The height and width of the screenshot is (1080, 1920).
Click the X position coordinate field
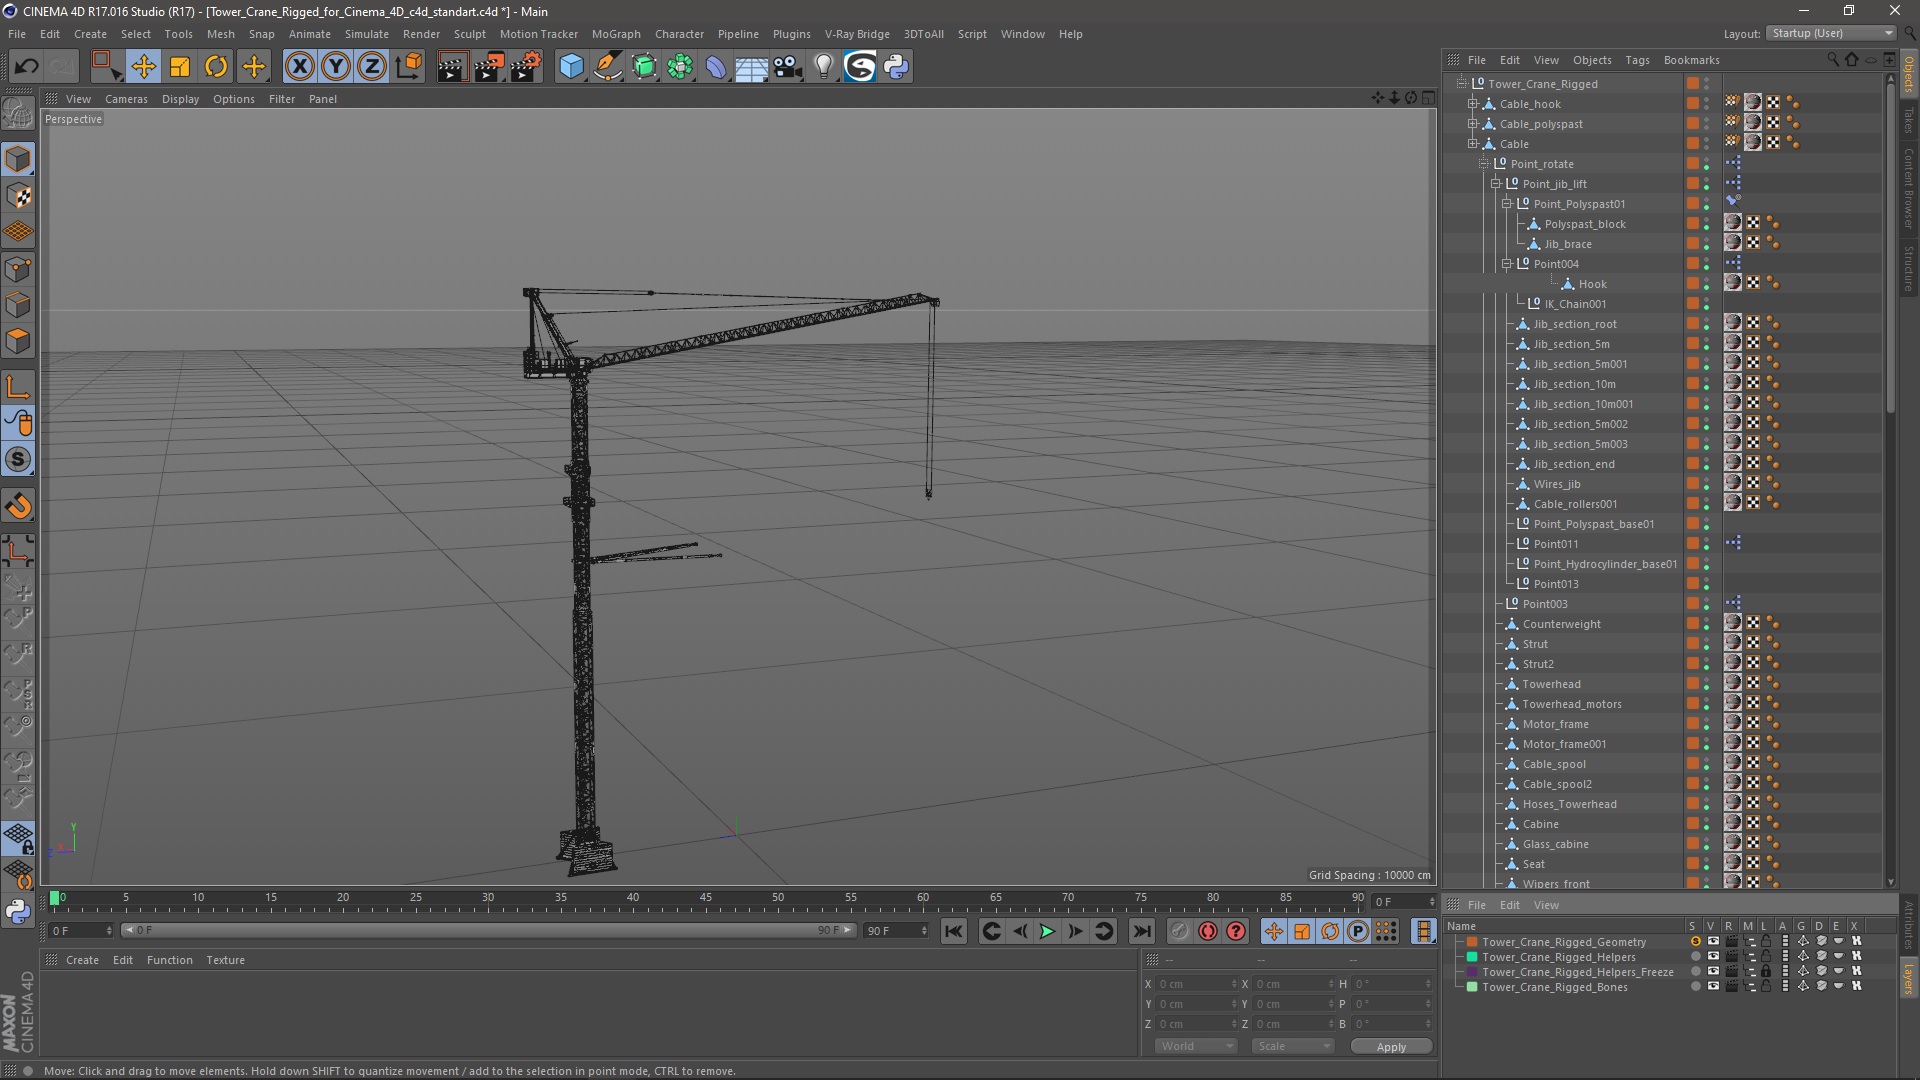[x=1196, y=984]
